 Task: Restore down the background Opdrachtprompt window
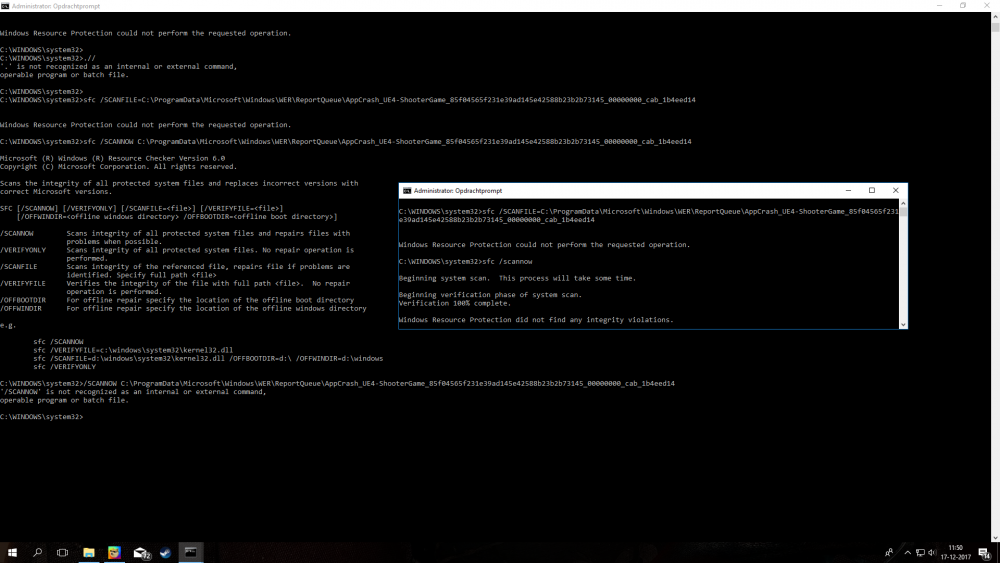(963, 6)
